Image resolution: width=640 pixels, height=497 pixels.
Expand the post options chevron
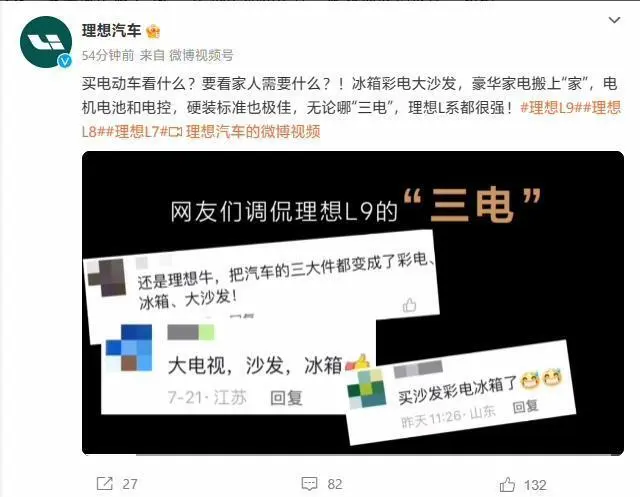coord(614,20)
